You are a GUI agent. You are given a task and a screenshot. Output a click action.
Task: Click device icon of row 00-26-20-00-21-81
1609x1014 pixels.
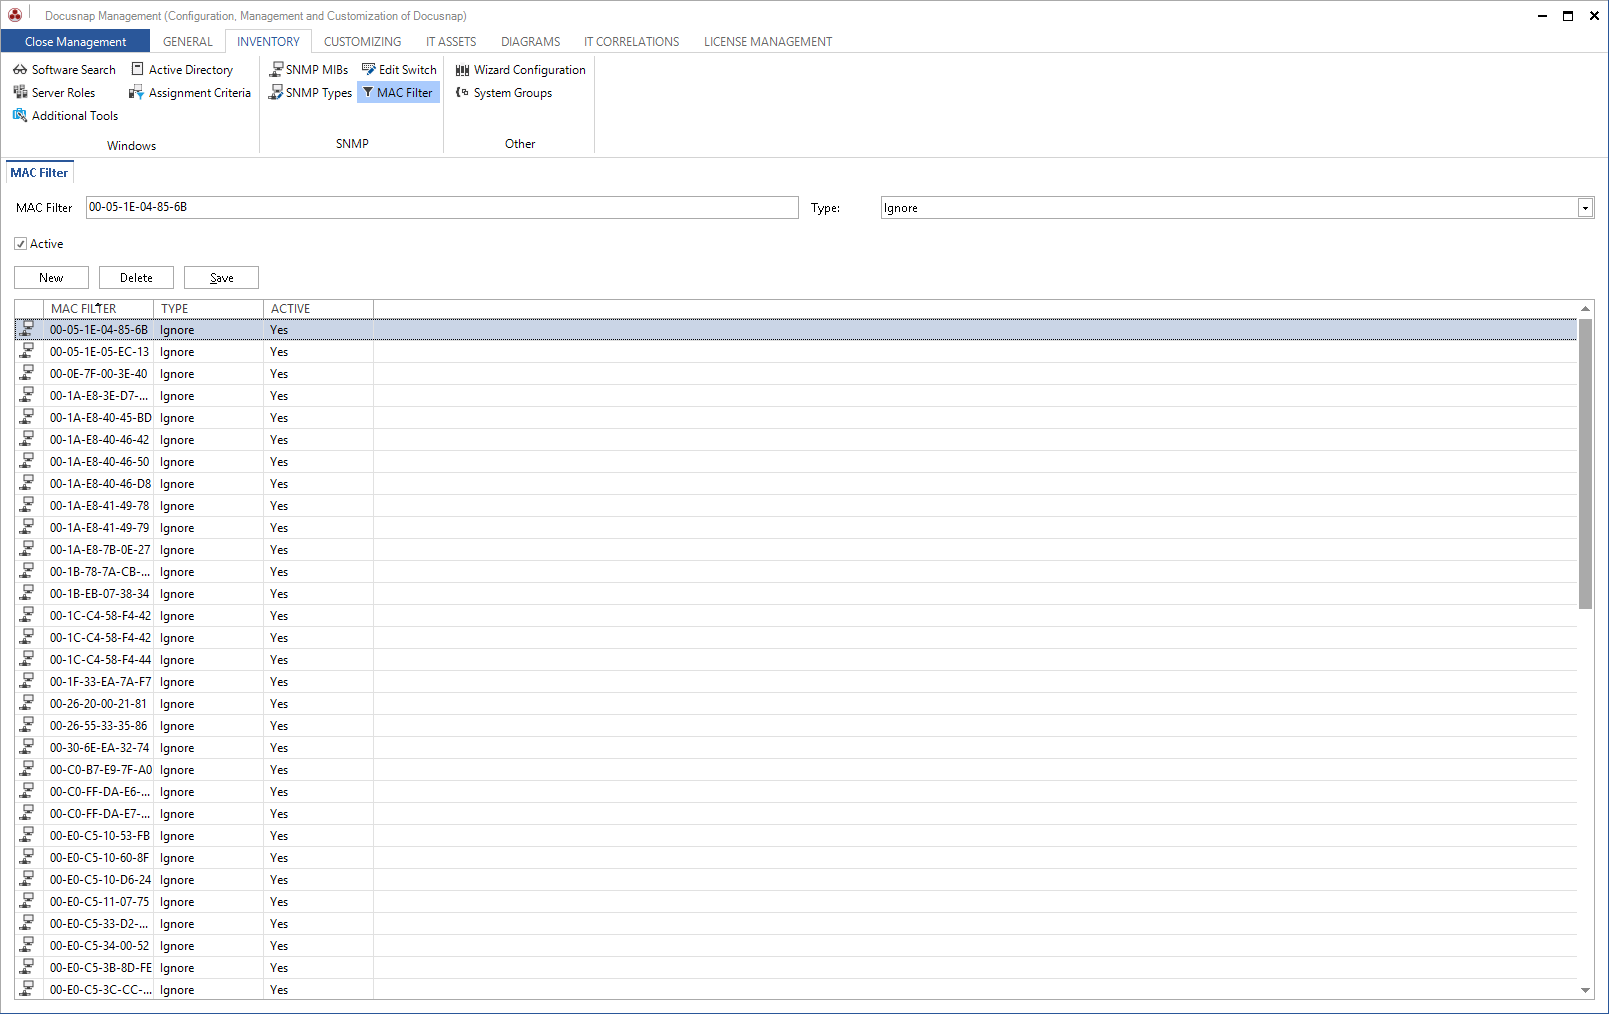28,703
